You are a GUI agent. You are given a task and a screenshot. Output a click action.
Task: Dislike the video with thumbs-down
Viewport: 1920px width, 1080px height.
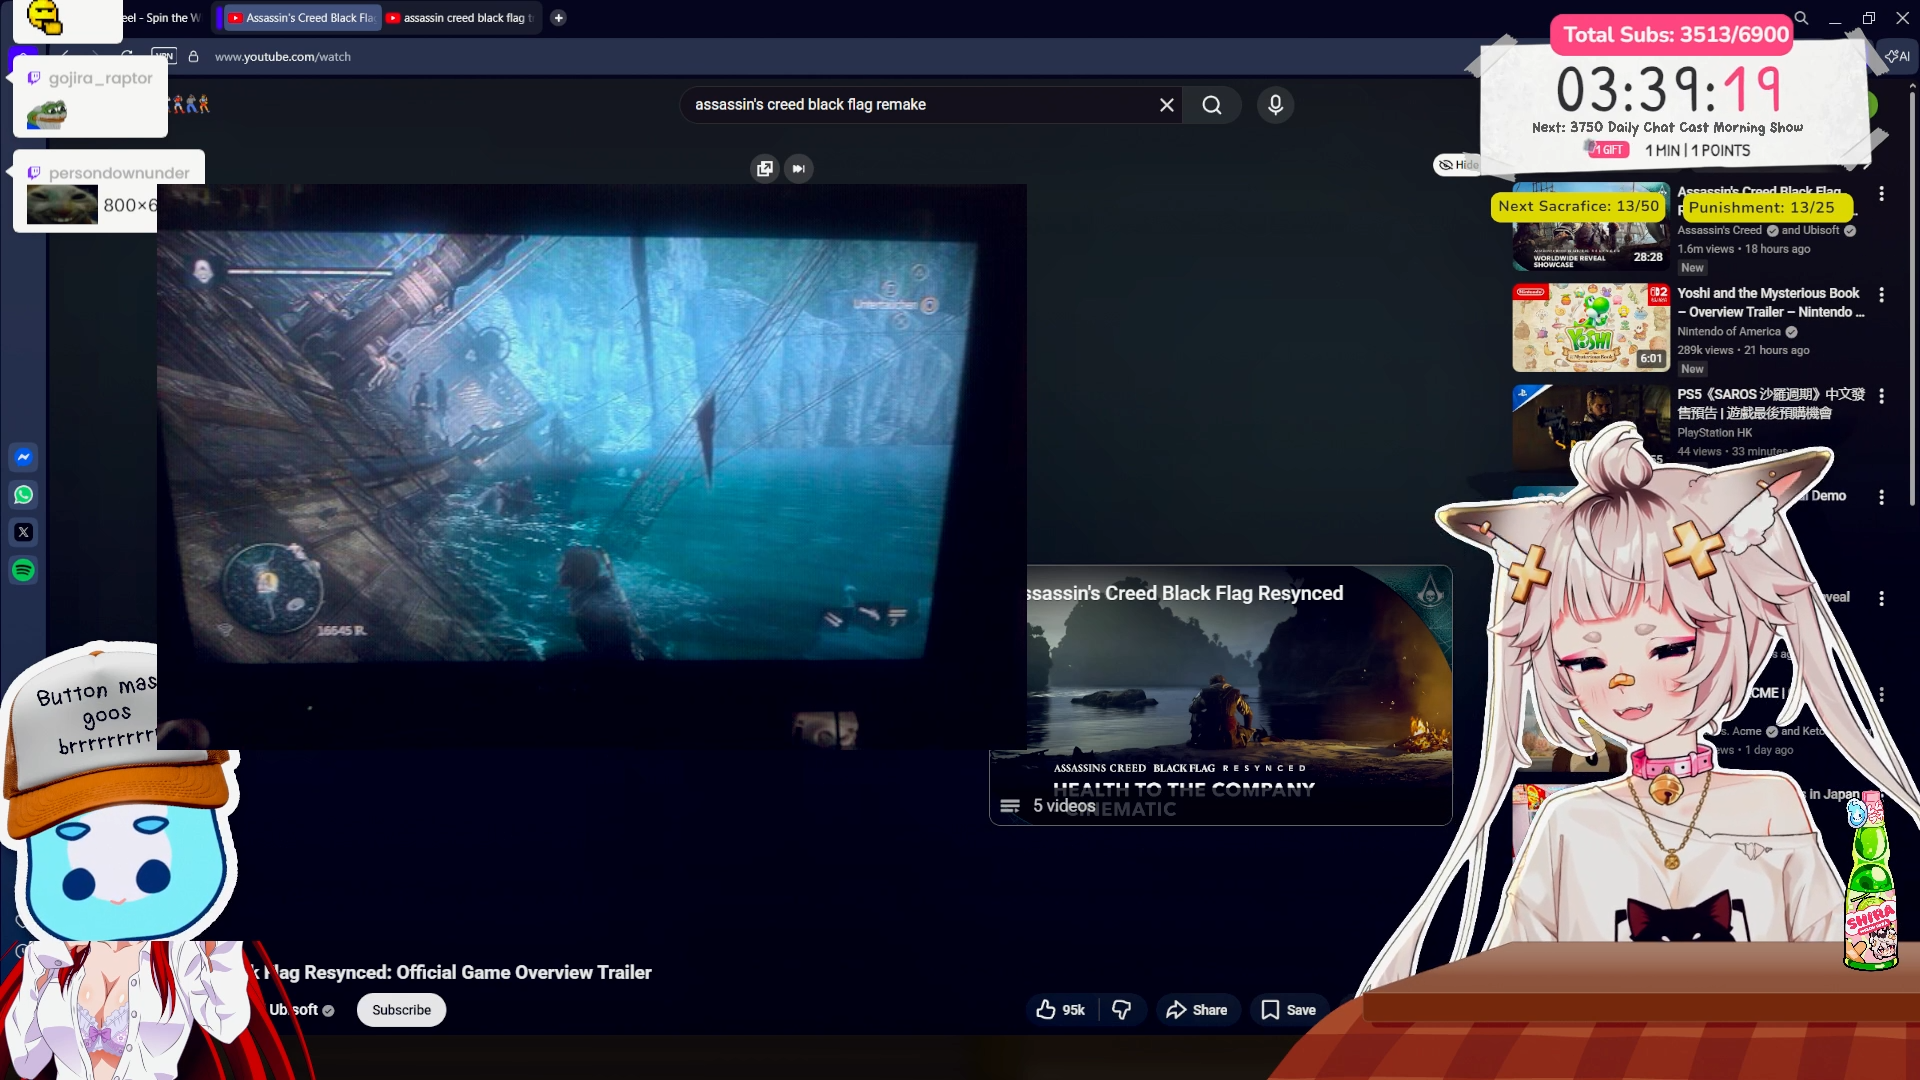(x=1122, y=1010)
